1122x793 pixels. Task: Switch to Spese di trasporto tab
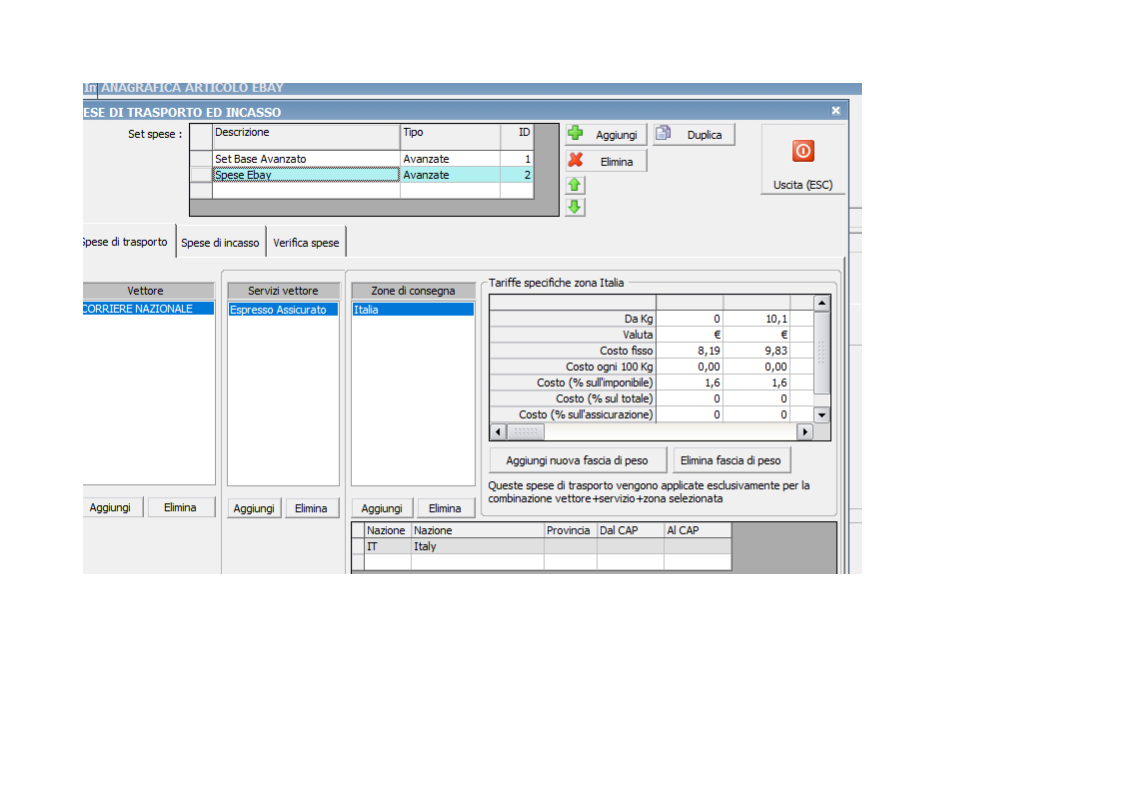tap(128, 242)
